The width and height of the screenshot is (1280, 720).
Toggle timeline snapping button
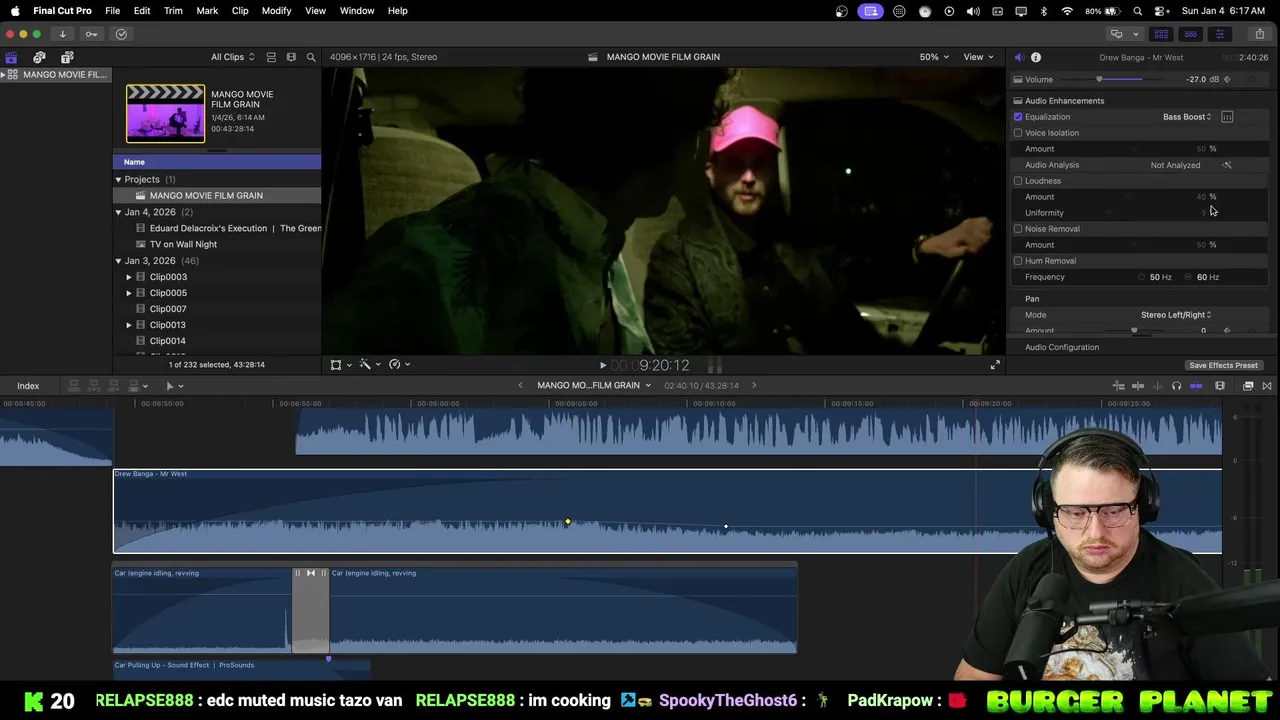pyautogui.click(x=1196, y=386)
